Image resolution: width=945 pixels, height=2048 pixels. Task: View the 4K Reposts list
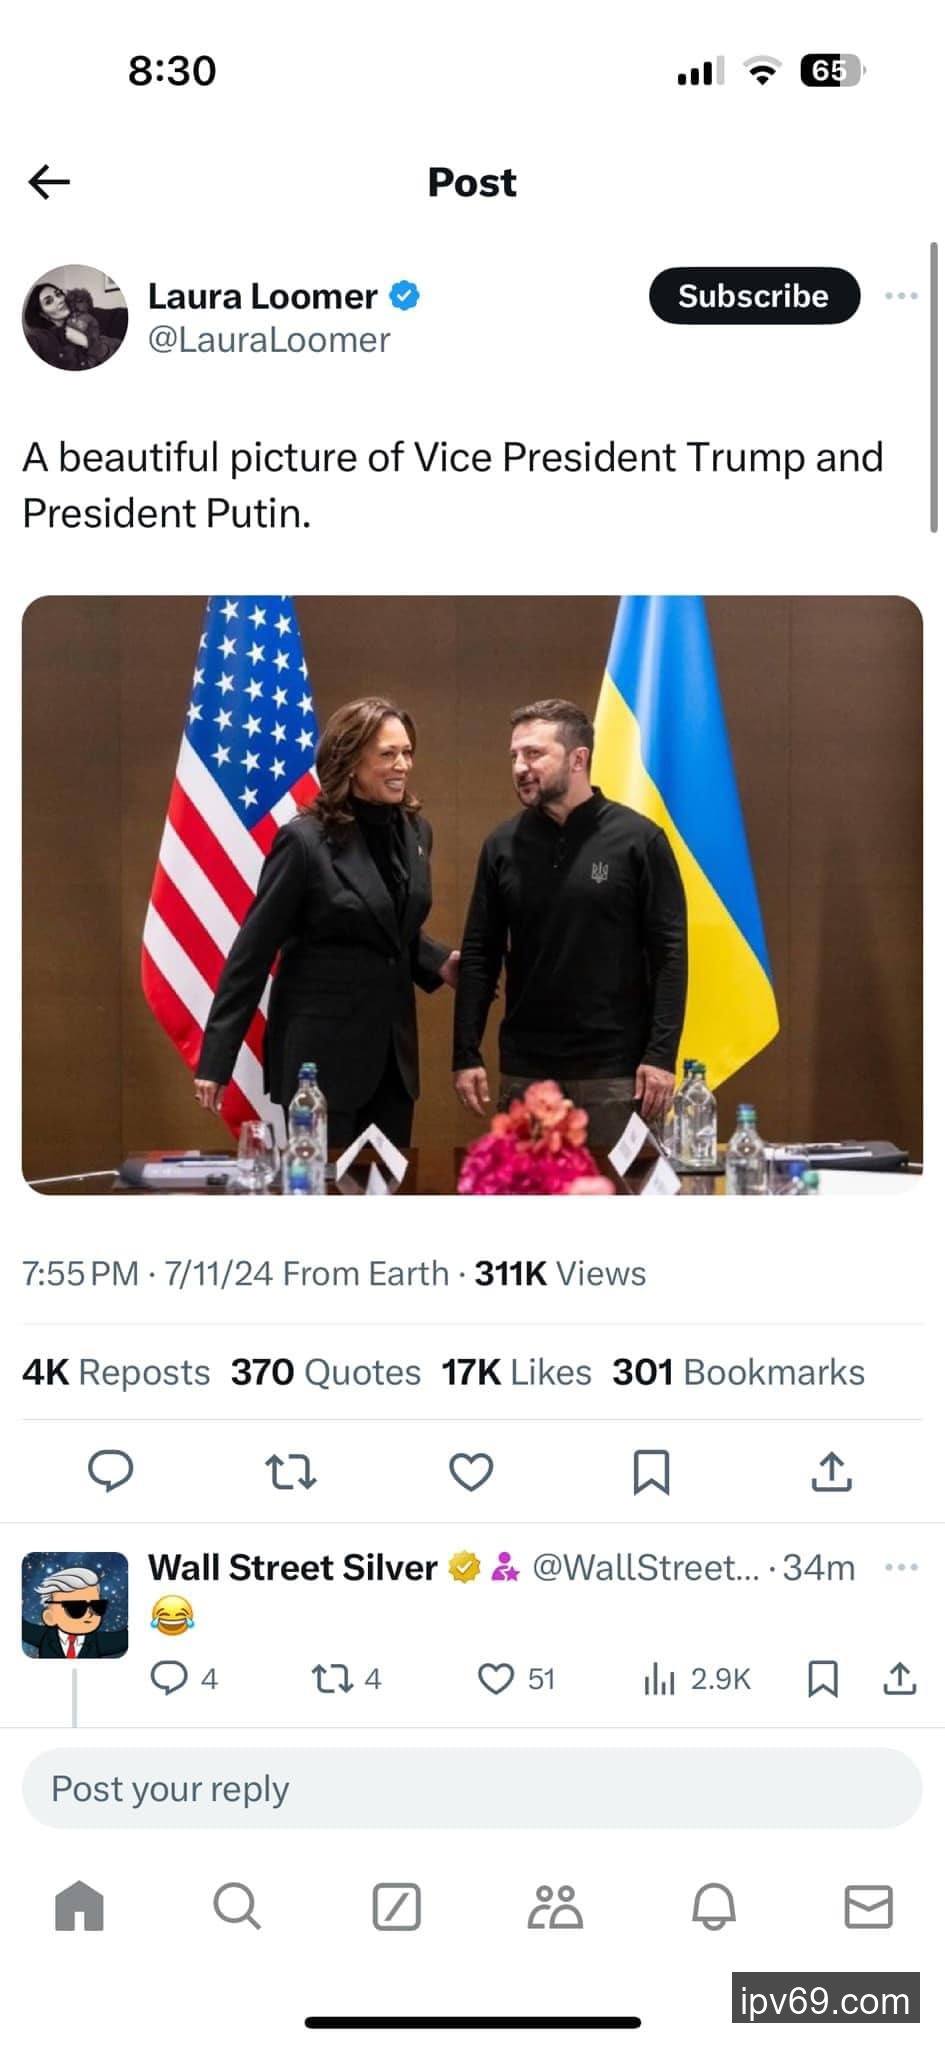[116, 1372]
